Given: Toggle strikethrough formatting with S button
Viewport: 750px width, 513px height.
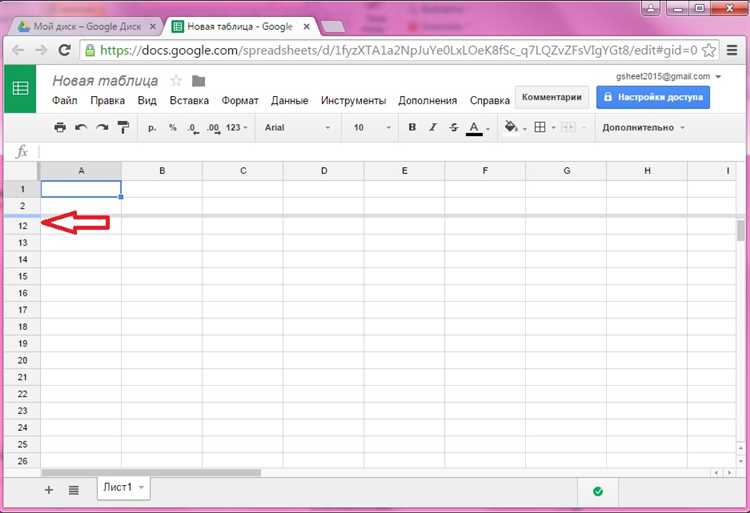Looking at the screenshot, I should (453, 127).
